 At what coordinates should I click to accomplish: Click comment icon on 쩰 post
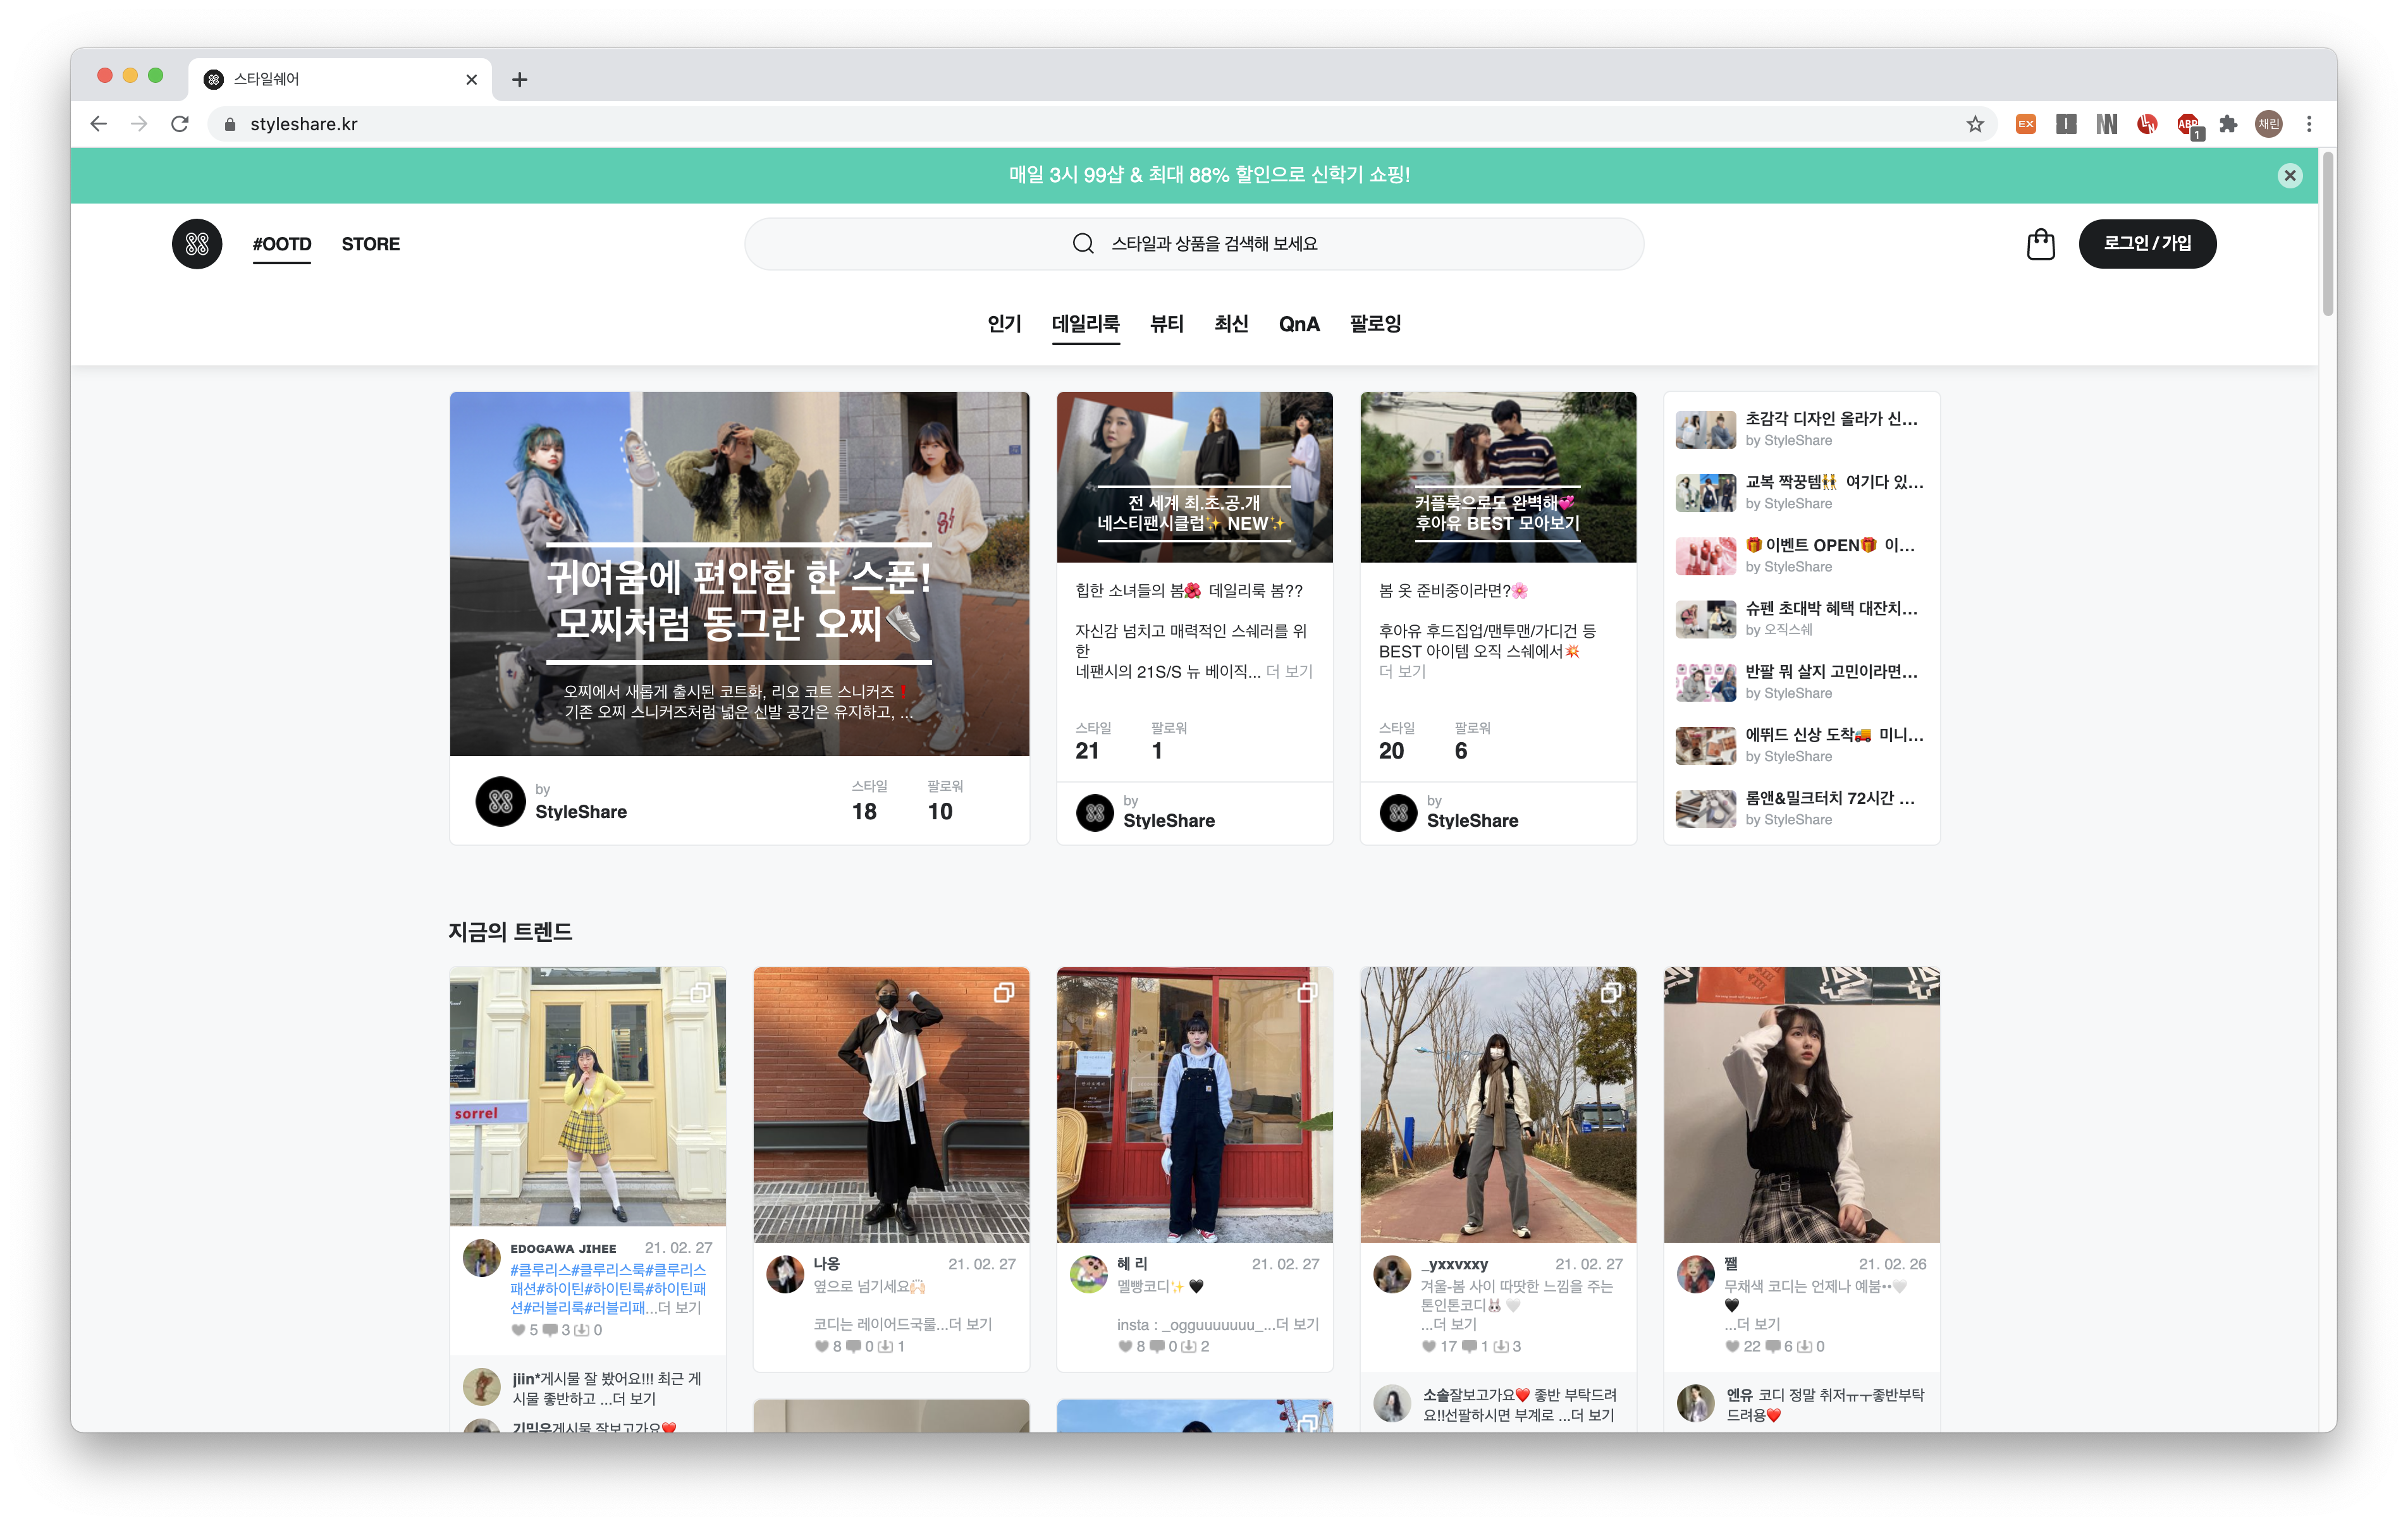[x=1773, y=1346]
